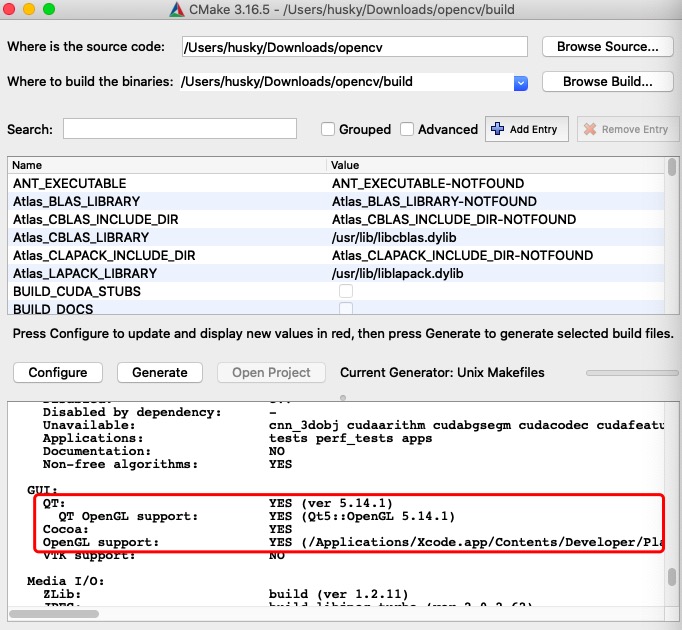Click the build binaries path field
The image size is (682, 630).
click(x=346, y=82)
